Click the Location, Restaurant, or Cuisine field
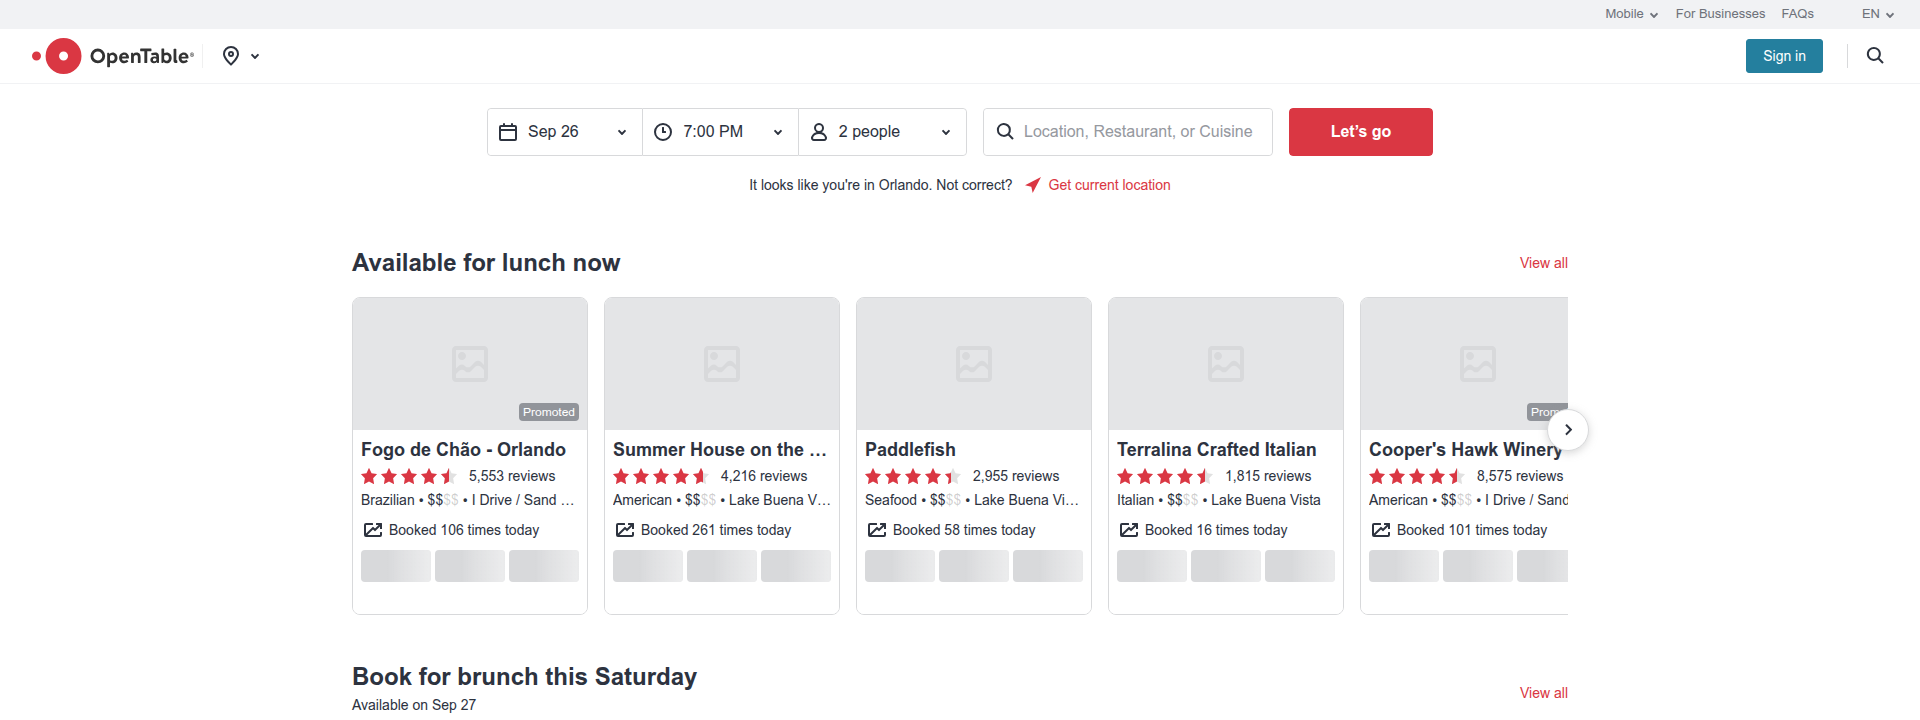Image resolution: width=1920 pixels, height=720 pixels. coord(1128,132)
